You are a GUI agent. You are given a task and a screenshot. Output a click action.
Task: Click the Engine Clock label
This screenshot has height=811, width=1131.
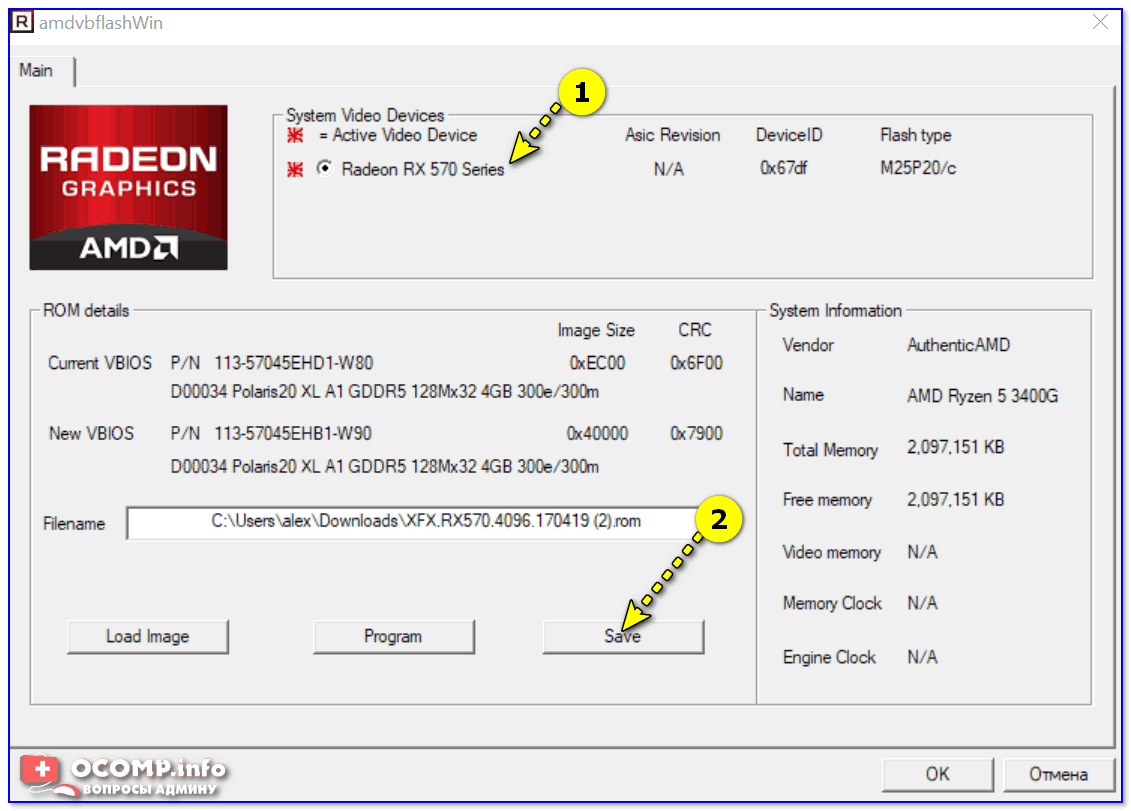[x=829, y=657]
